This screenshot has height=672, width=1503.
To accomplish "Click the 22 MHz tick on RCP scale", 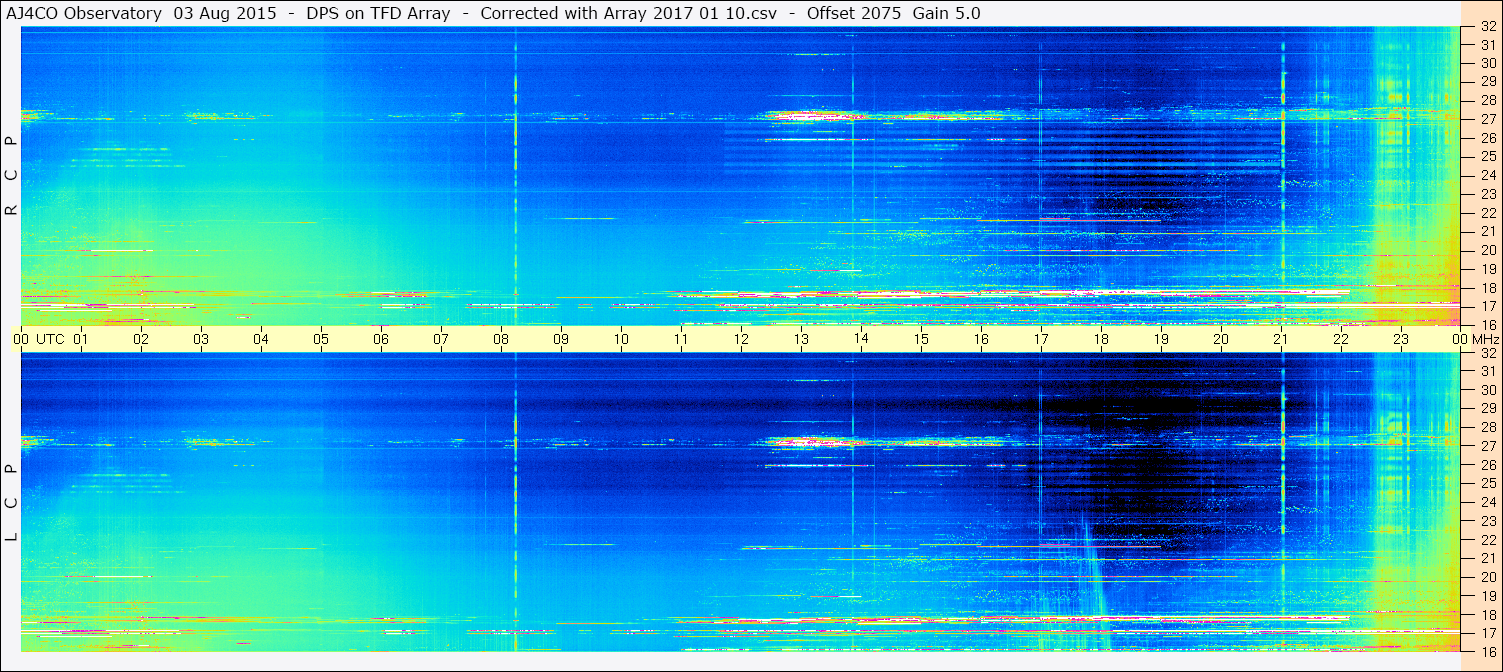I will (x=1487, y=213).
